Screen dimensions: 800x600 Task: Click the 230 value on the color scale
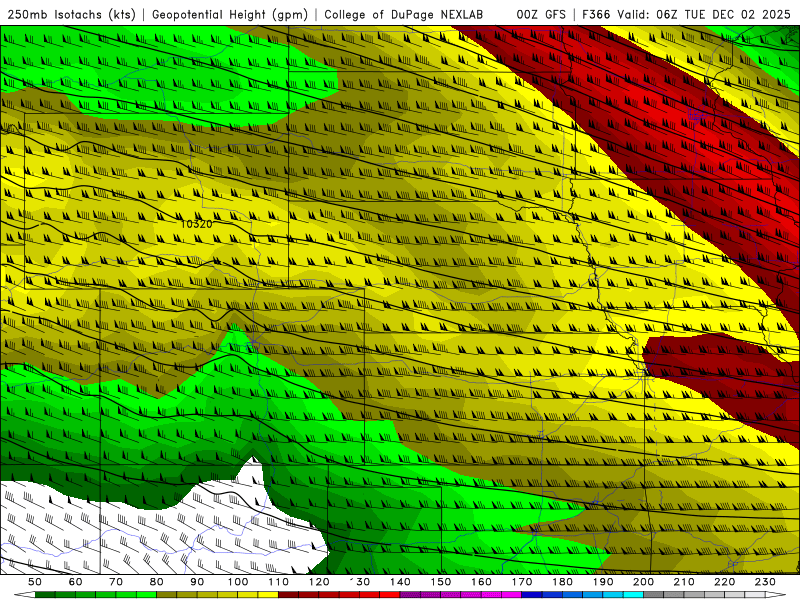click(x=765, y=582)
